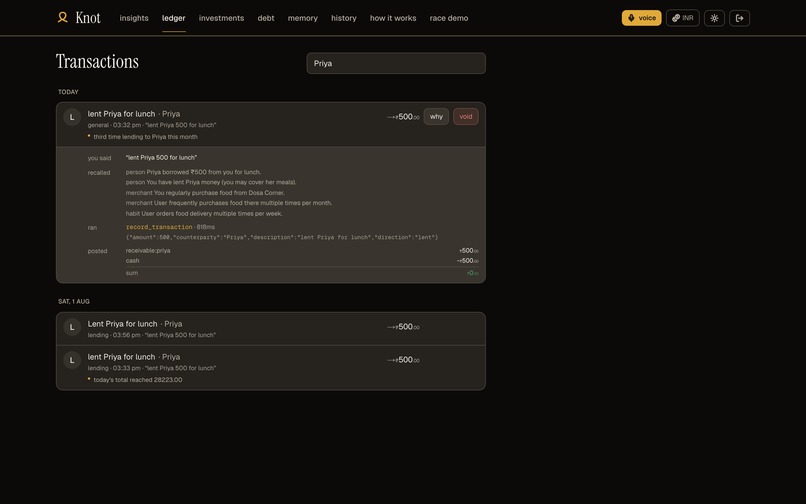Click the ₹500 amount on the 03:56 pm row
This screenshot has height=504, width=806.
404,327
